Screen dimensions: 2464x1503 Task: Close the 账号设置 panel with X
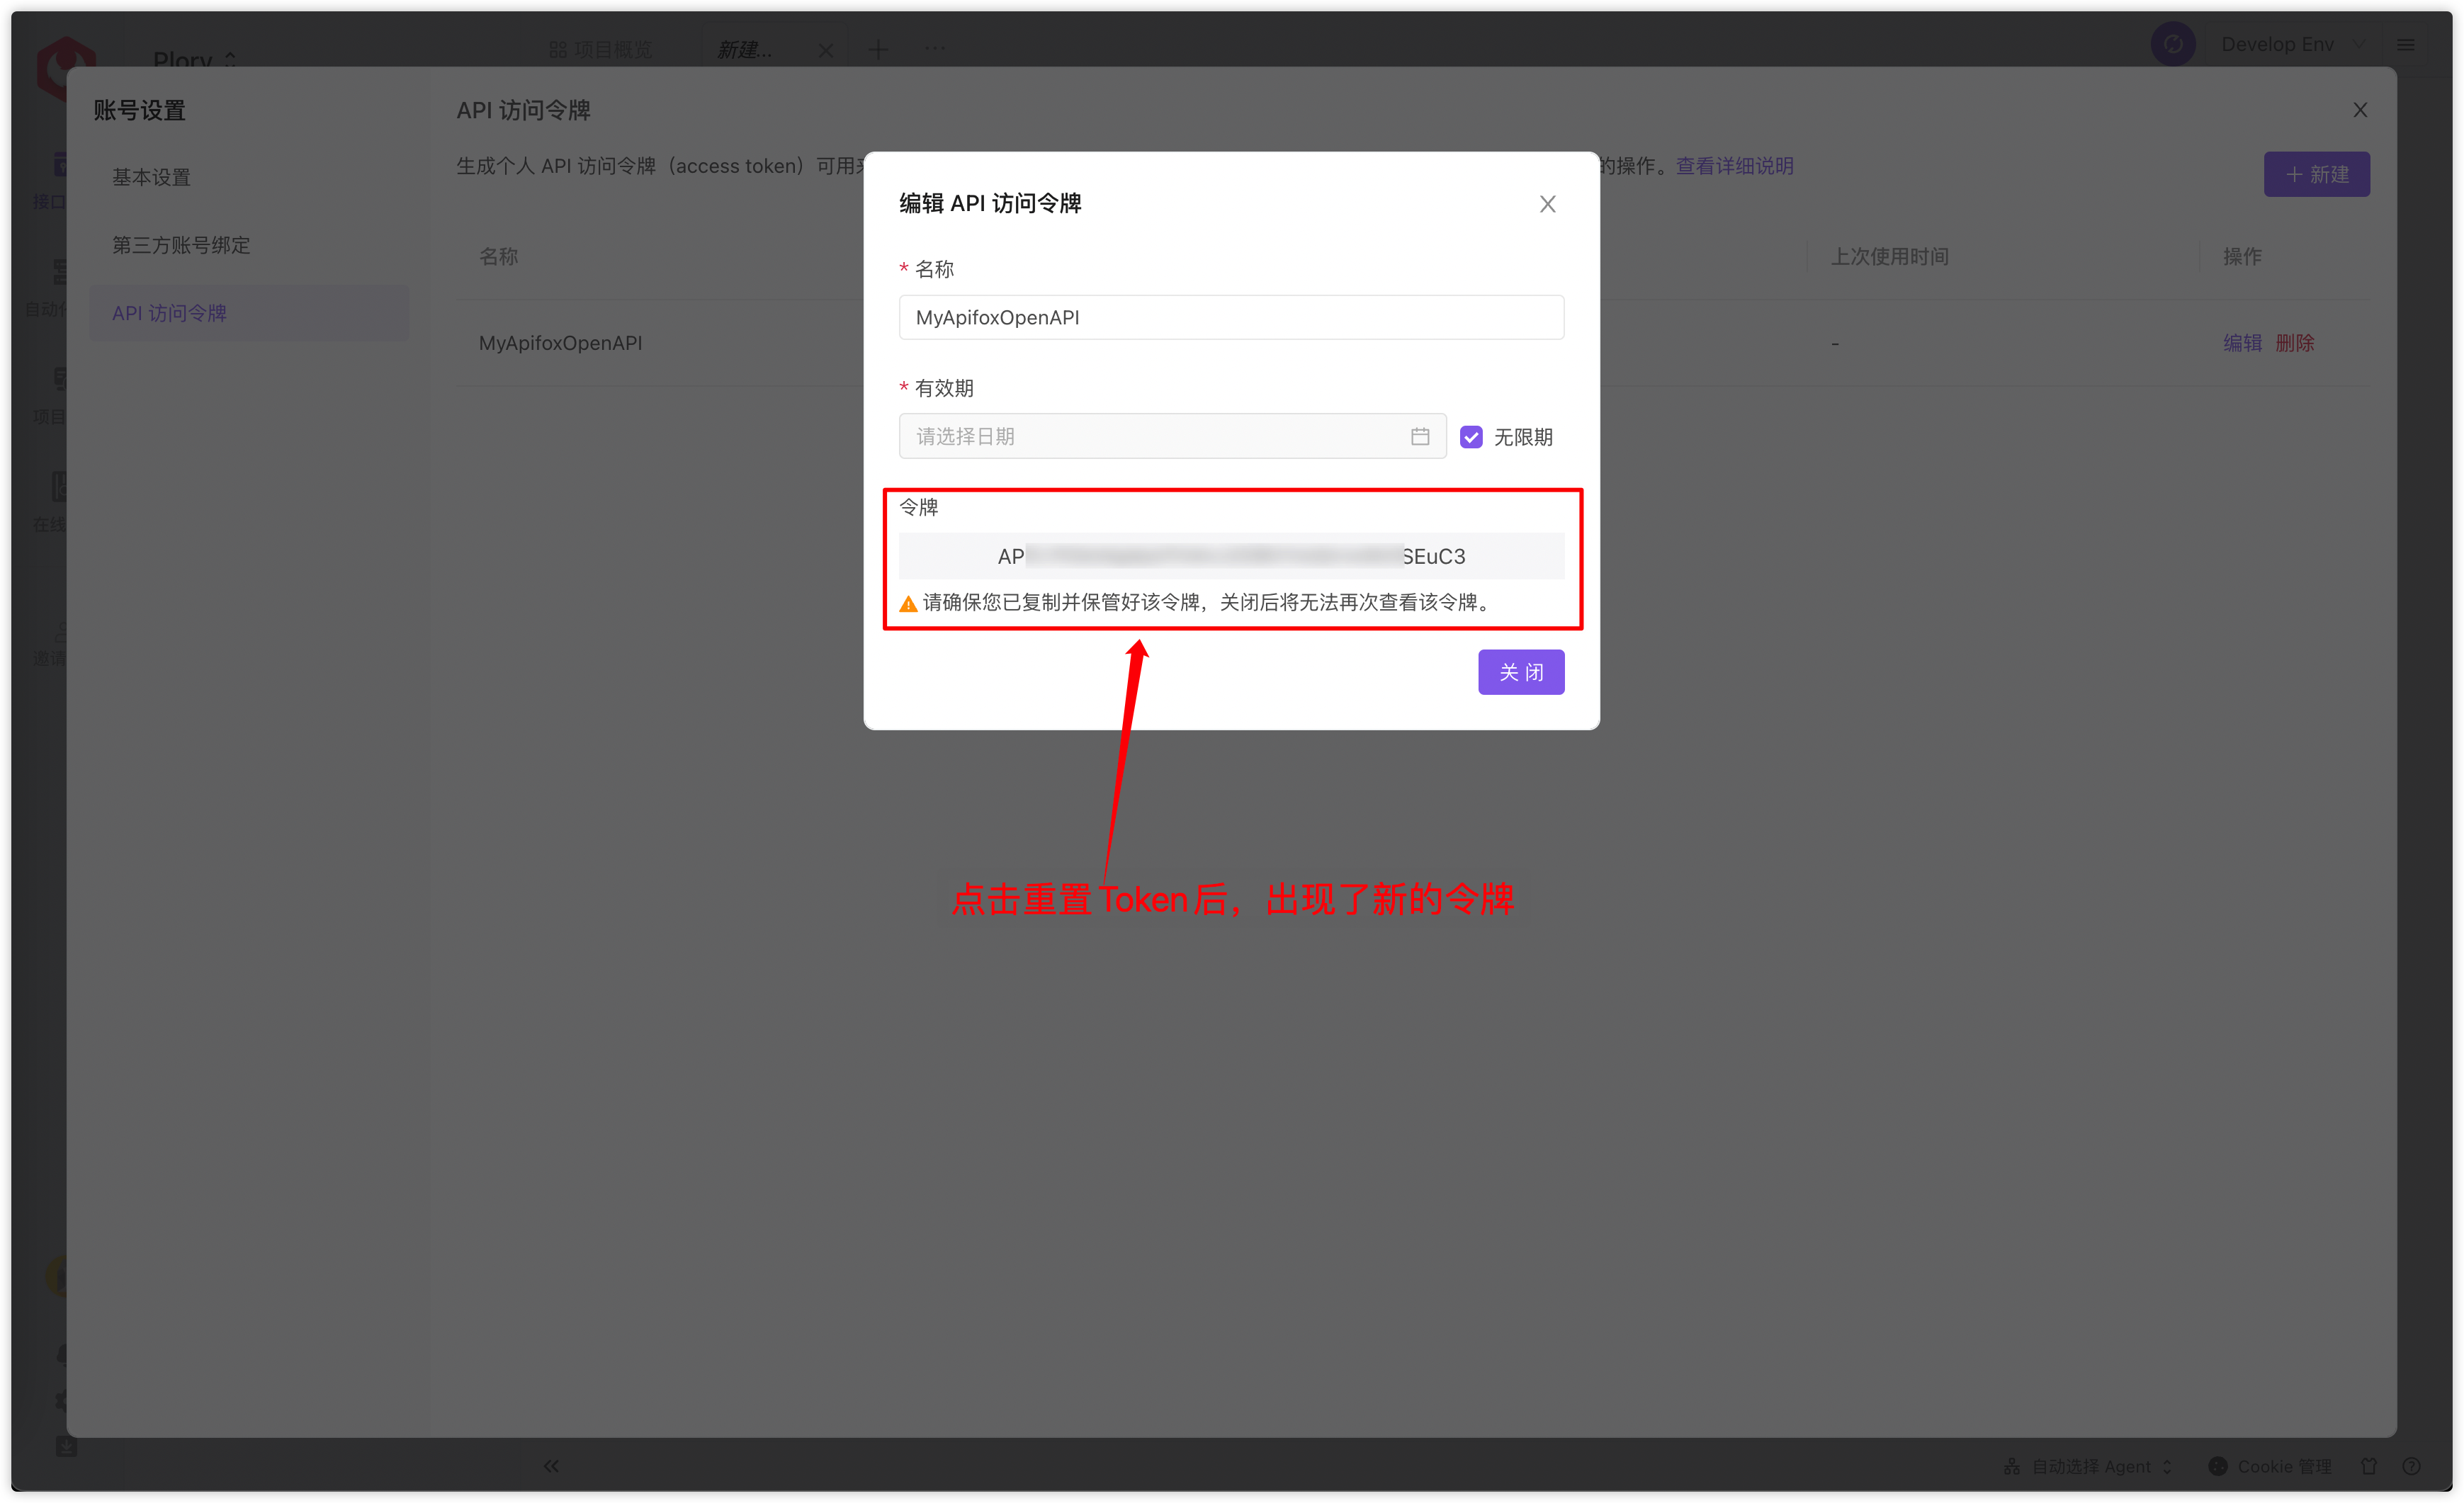2360,110
